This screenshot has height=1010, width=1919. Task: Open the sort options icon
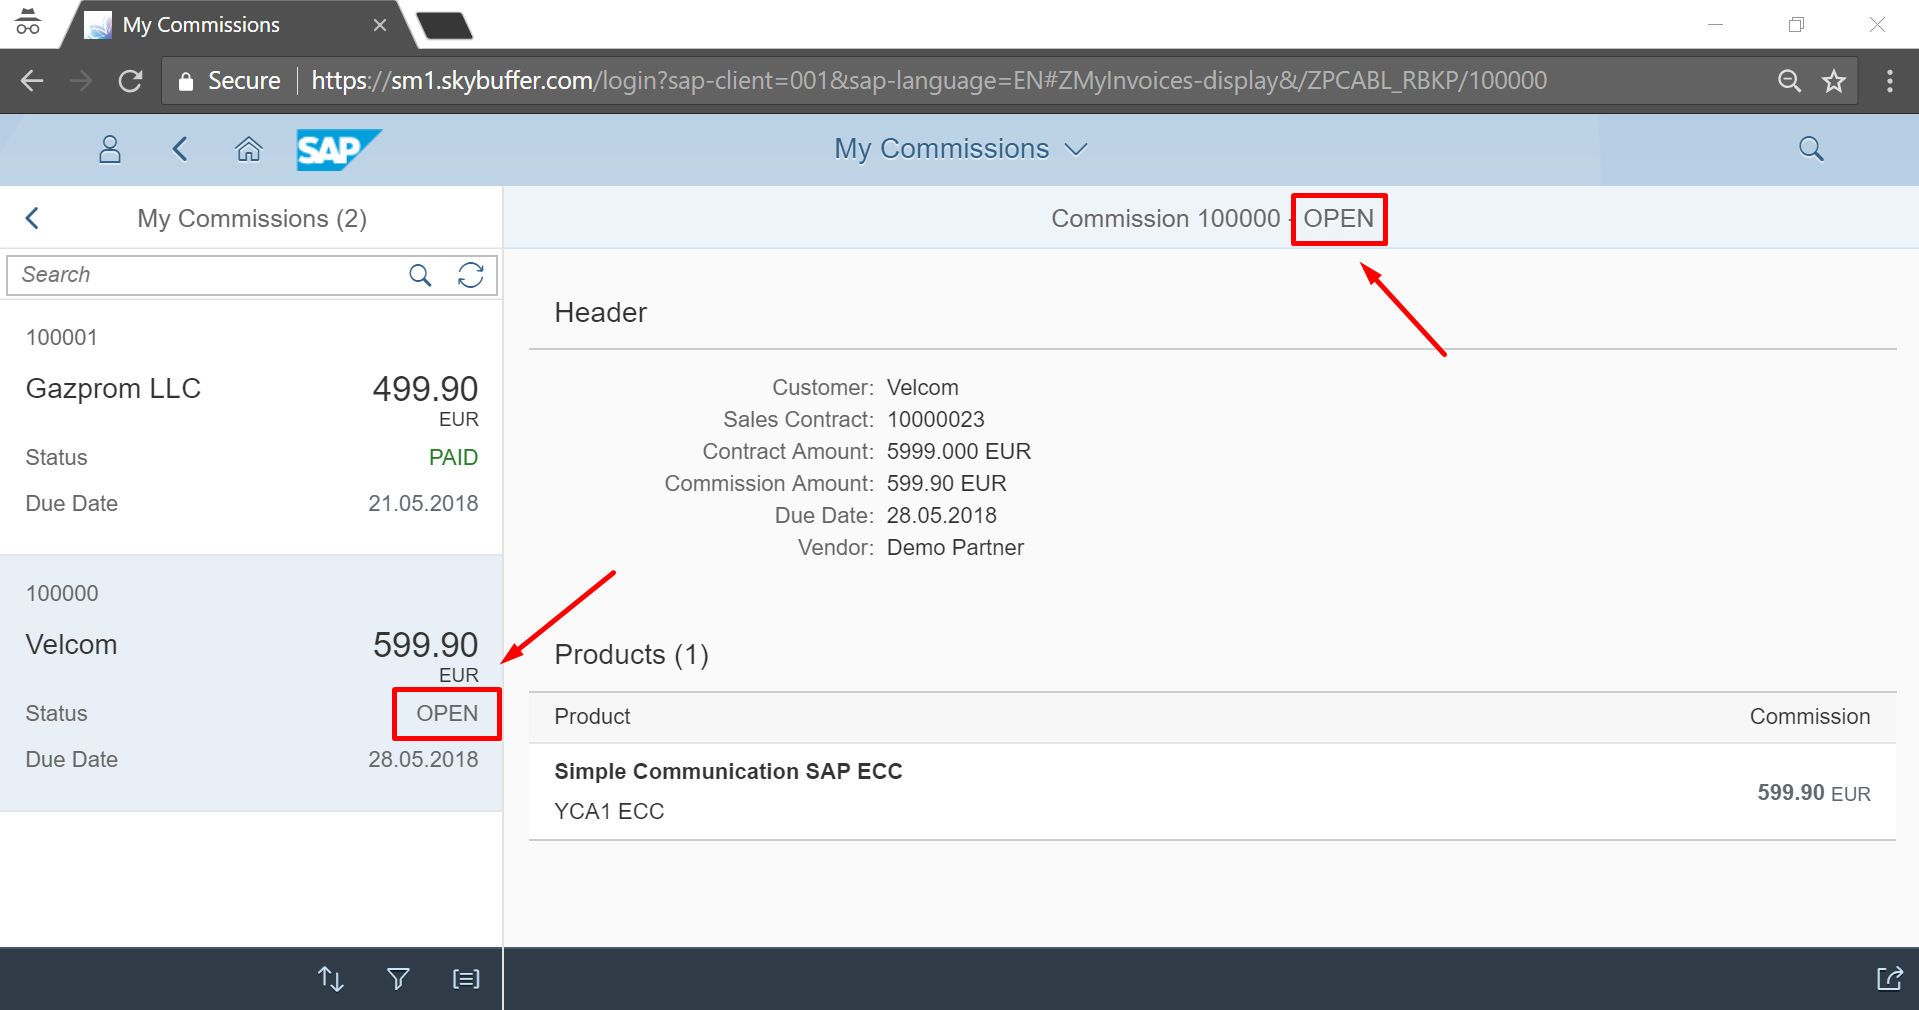coord(331,979)
